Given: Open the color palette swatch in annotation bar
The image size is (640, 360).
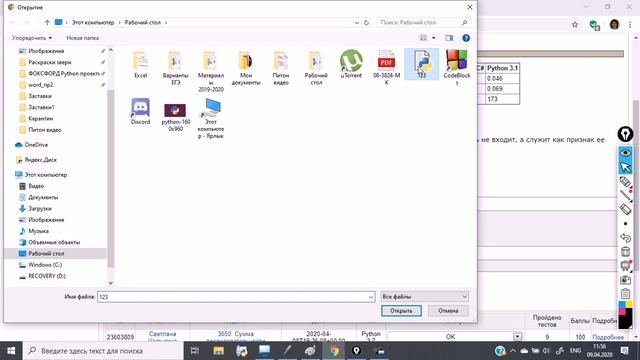Looking at the screenshot, I should click(x=625, y=315).
